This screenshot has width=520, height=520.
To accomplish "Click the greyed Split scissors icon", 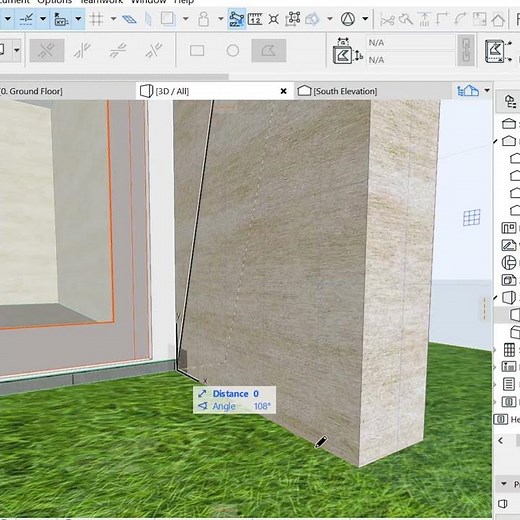I will coord(387,20).
